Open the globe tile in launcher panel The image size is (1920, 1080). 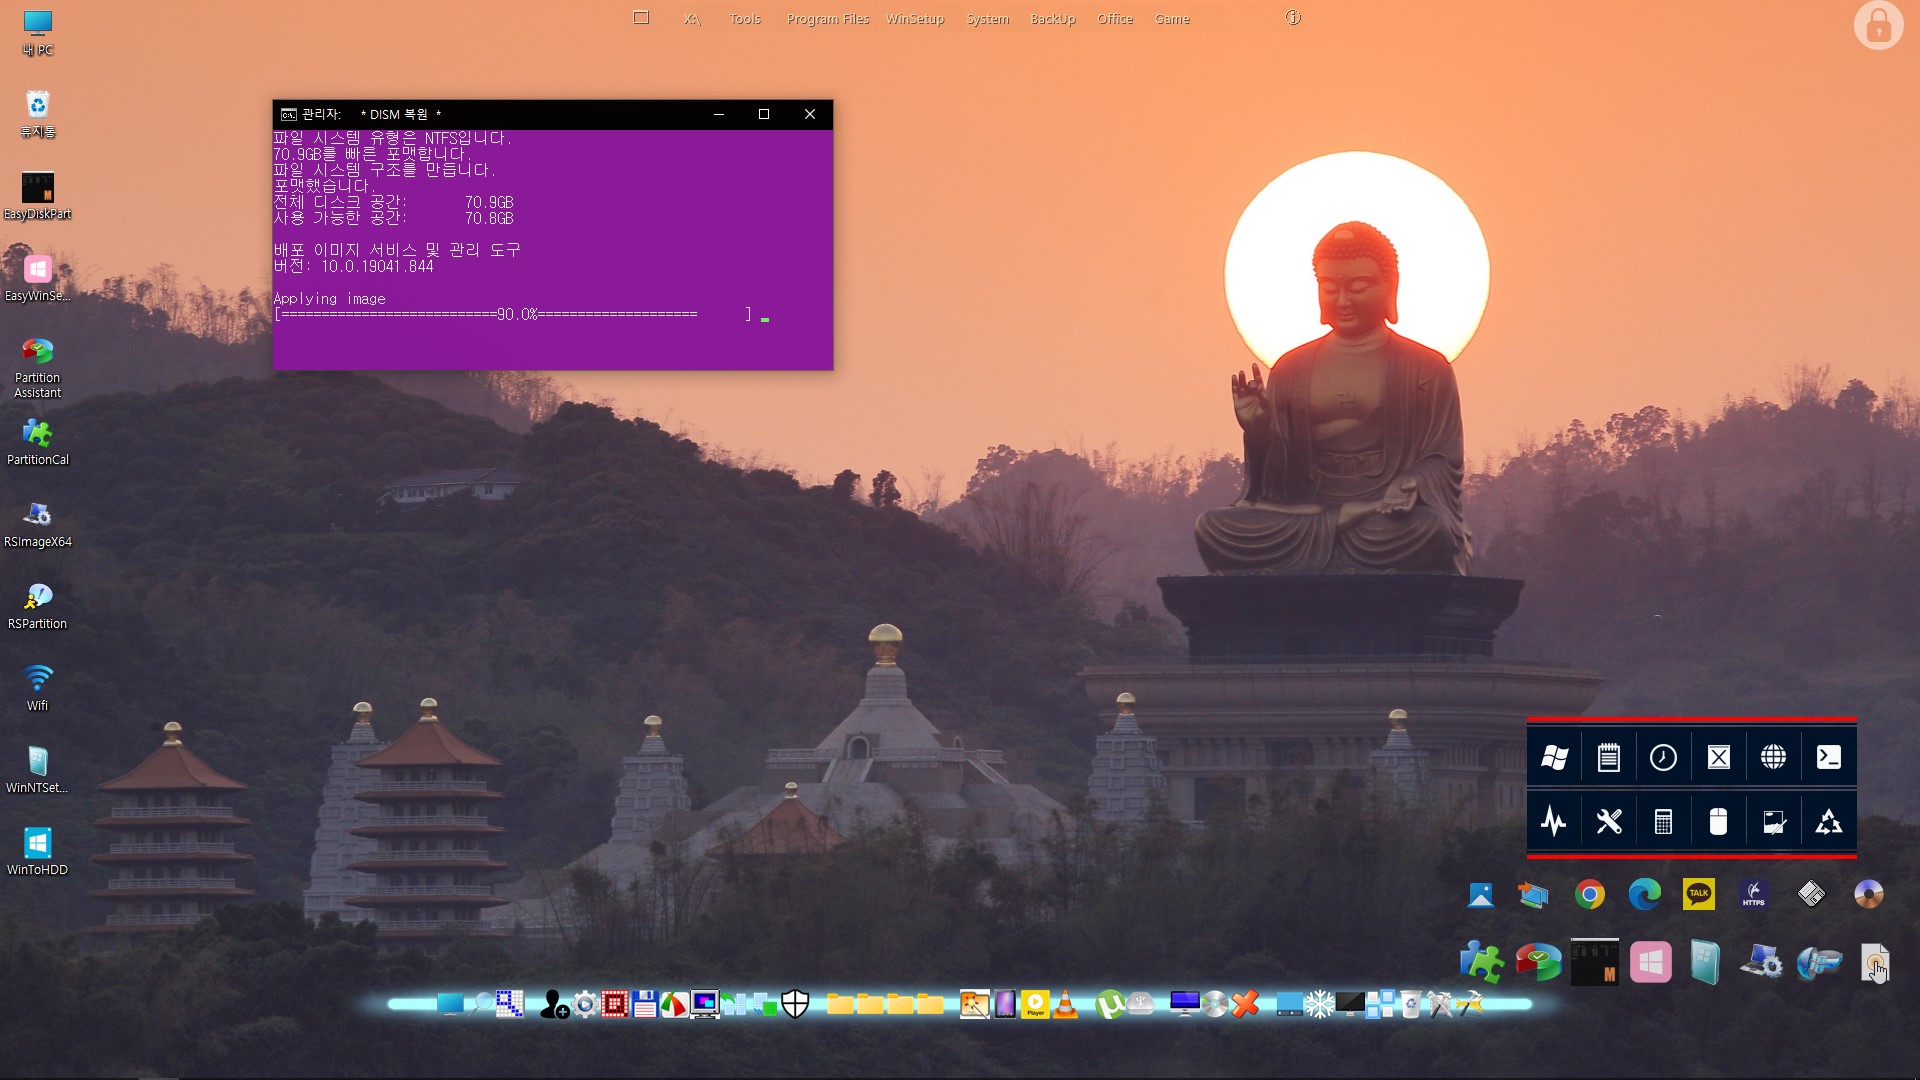click(x=1774, y=758)
